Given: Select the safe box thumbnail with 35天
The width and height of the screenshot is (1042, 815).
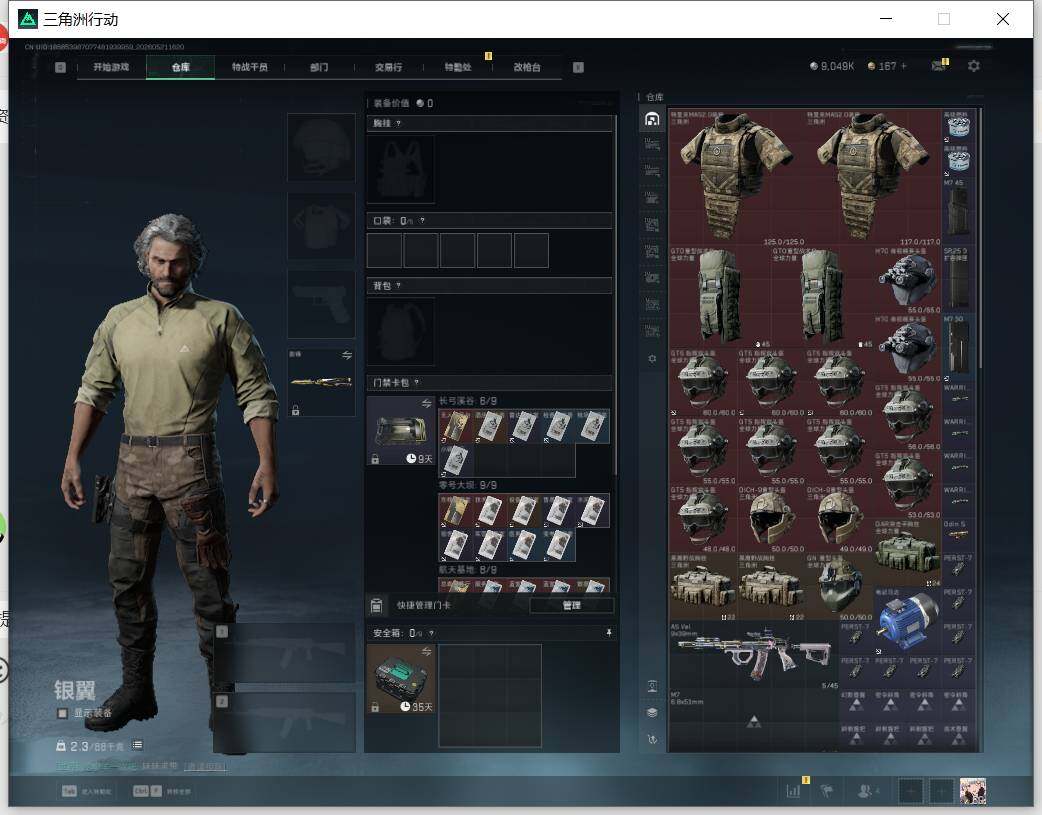Looking at the screenshot, I should 401,679.
